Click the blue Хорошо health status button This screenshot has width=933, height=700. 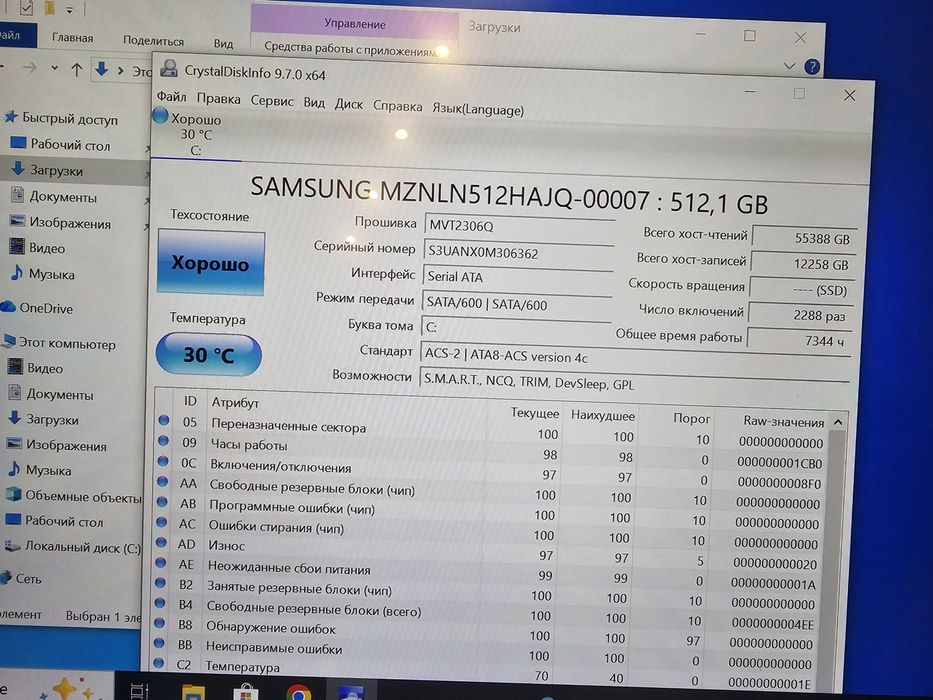pyautogui.click(x=211, y=262)
